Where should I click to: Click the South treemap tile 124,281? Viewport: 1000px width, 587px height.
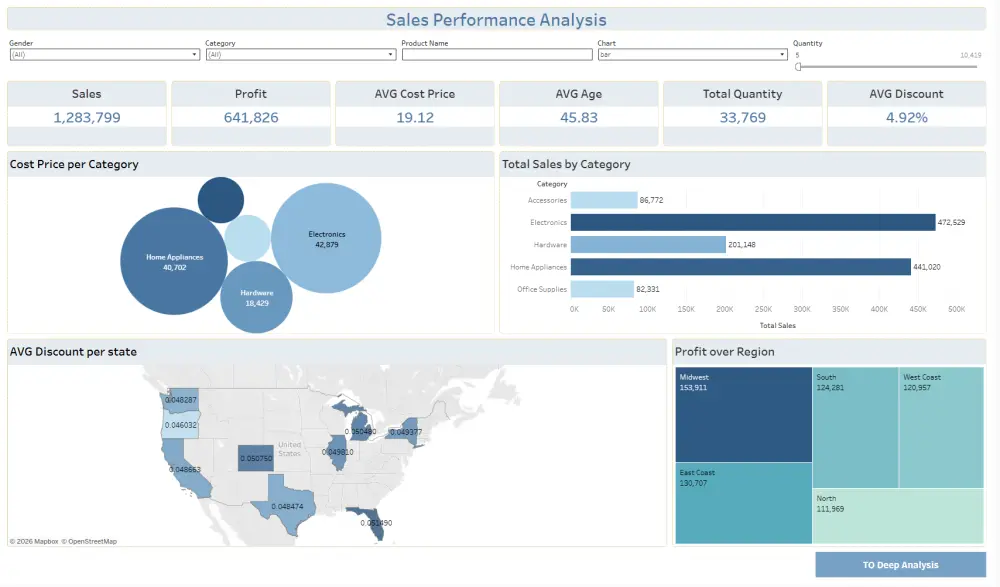click(855, 427)
